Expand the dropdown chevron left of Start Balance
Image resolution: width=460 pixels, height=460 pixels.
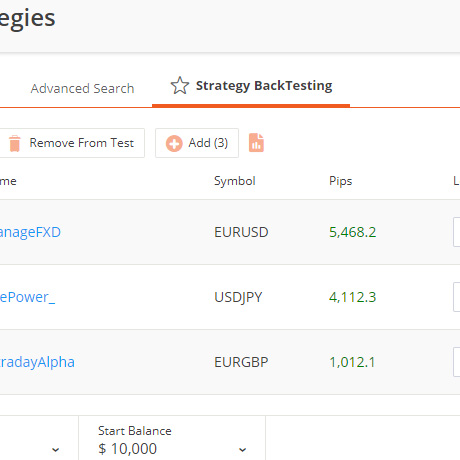pos(56,450)
